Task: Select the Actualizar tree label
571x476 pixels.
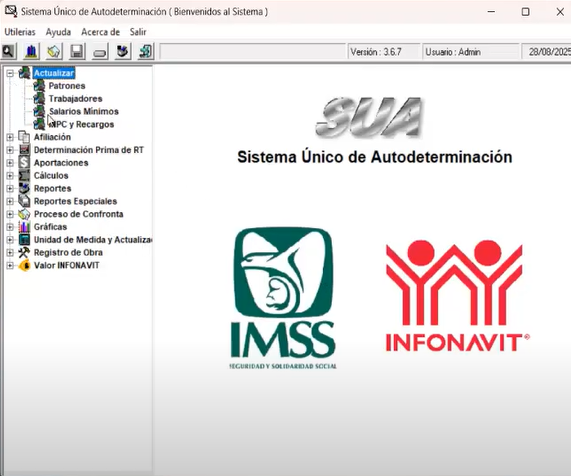Action: point(54,73)
